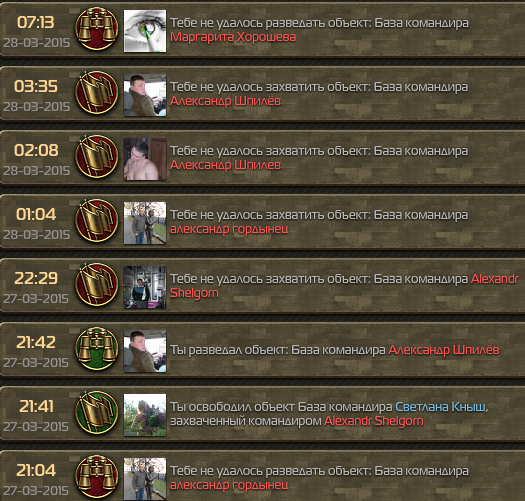Click the red flags icon at 02:08
The width and height of the screenshot is (525, 501).
pos(97,156)
